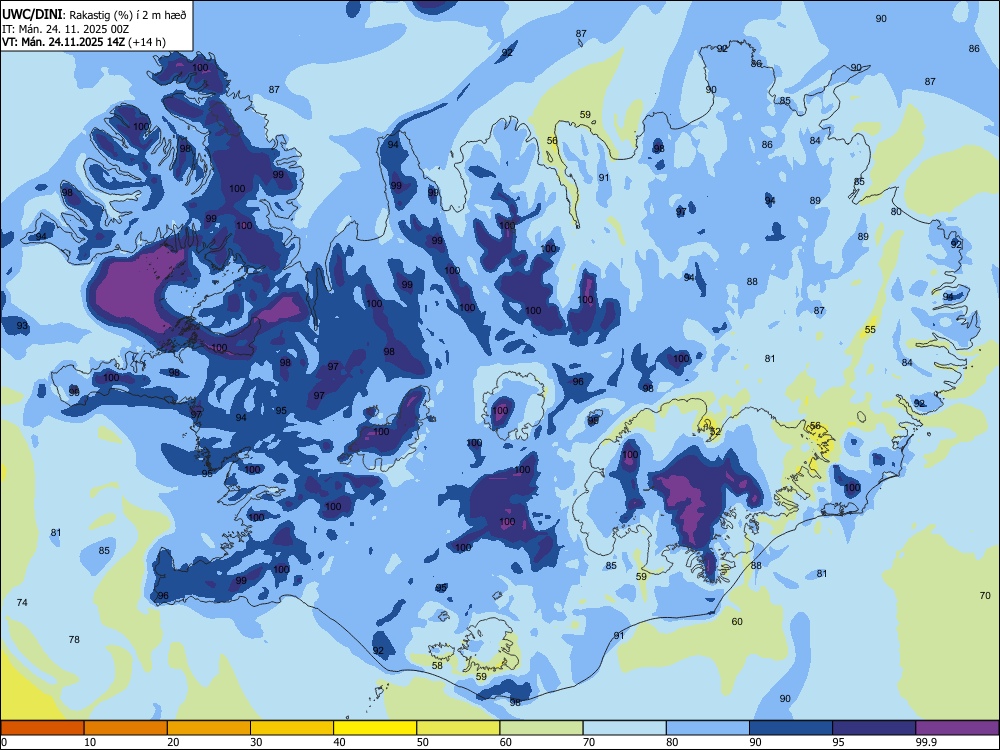This screenshot has height=750, width=1000.
Task: Click the legend scale label '99.9'
Action: coord(926,742)
